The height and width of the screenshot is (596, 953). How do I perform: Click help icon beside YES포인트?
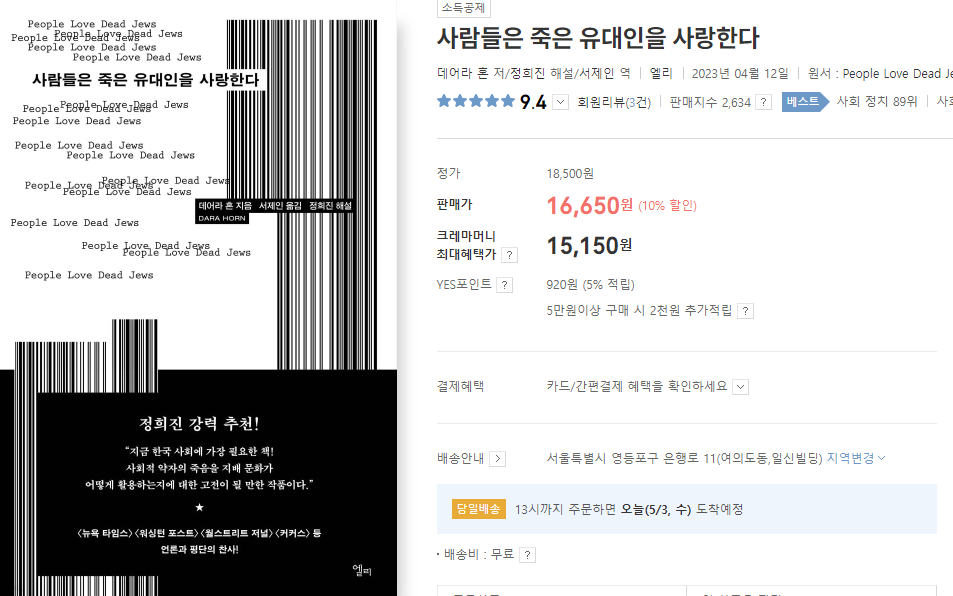pos(504,285)
